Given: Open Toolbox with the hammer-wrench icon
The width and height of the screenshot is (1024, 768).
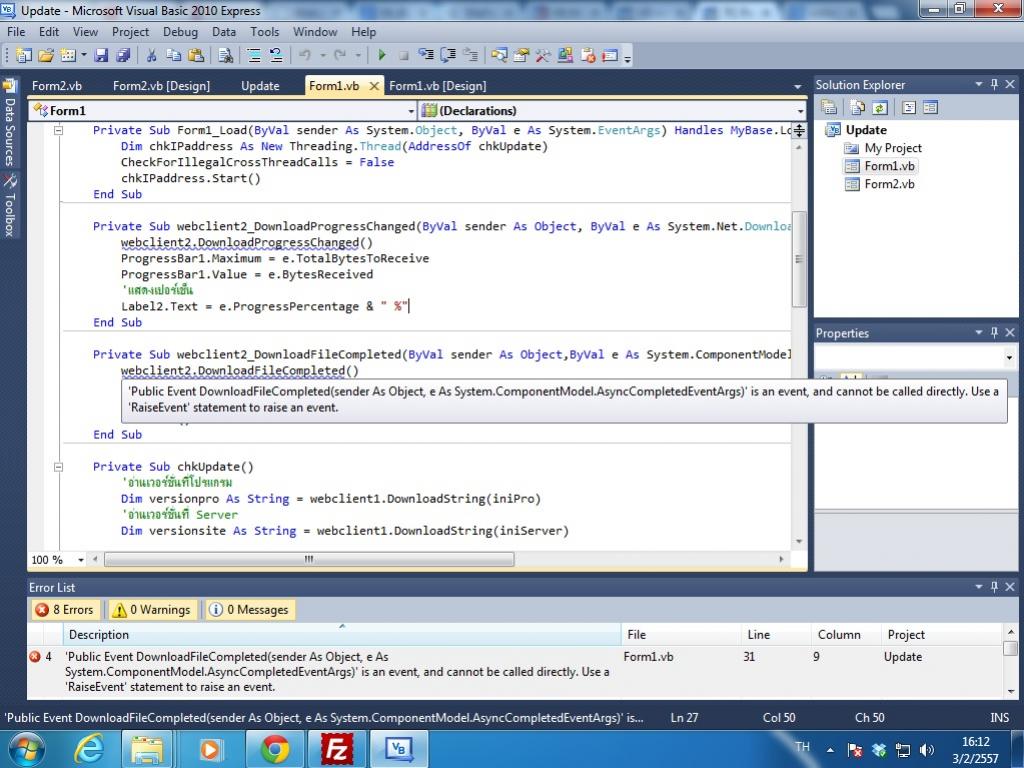Looking at the screenshot, I should [x=543, y=56].
